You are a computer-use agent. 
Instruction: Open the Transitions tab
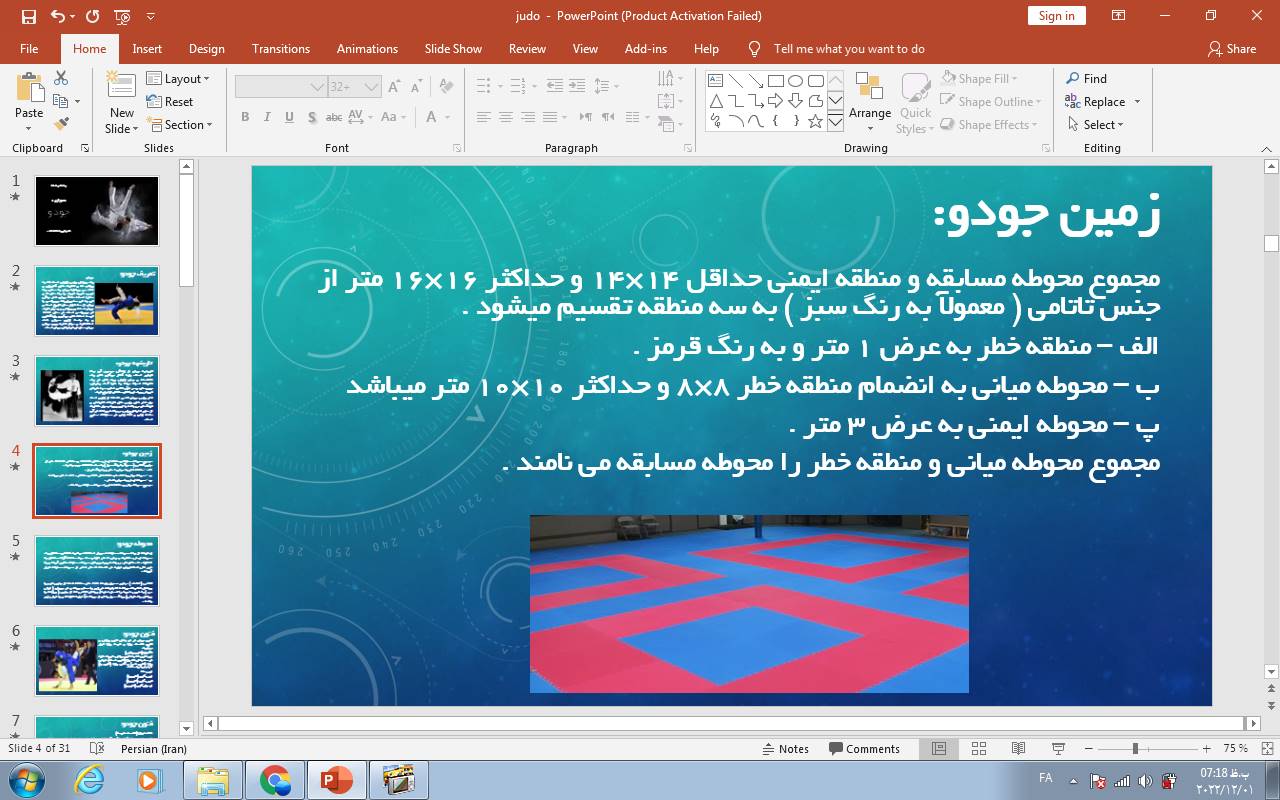tap(280, 49)
